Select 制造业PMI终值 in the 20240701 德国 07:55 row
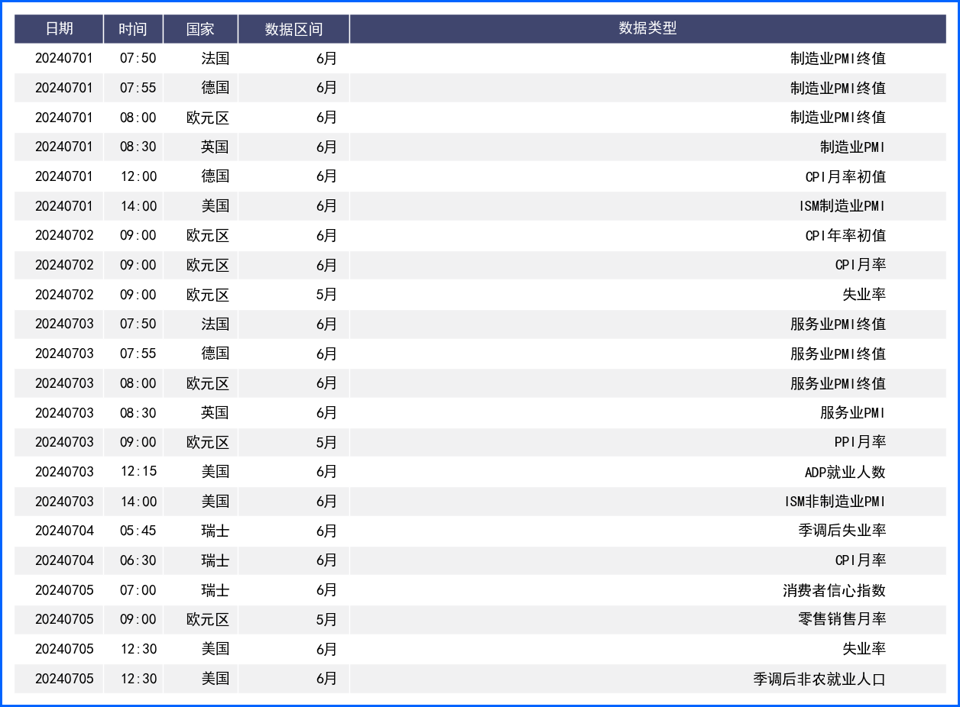The image size is (960, 707). click(838, 88)
